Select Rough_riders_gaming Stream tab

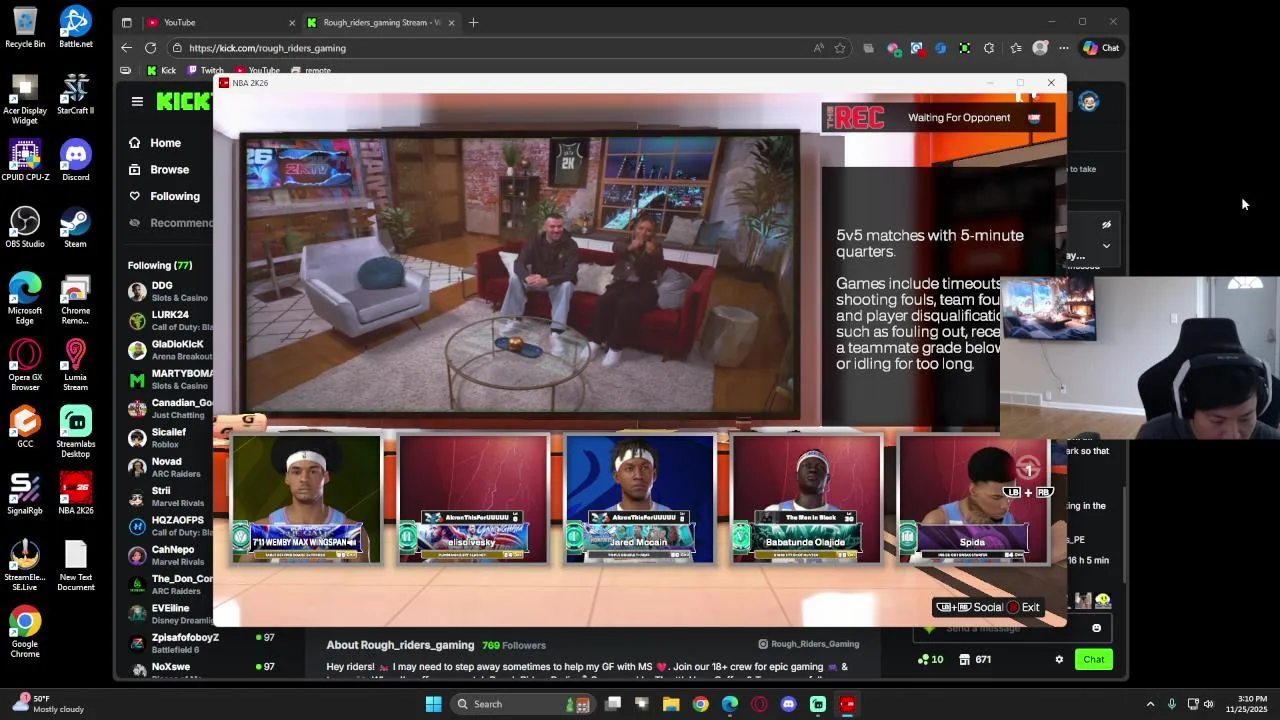[381, 22]
